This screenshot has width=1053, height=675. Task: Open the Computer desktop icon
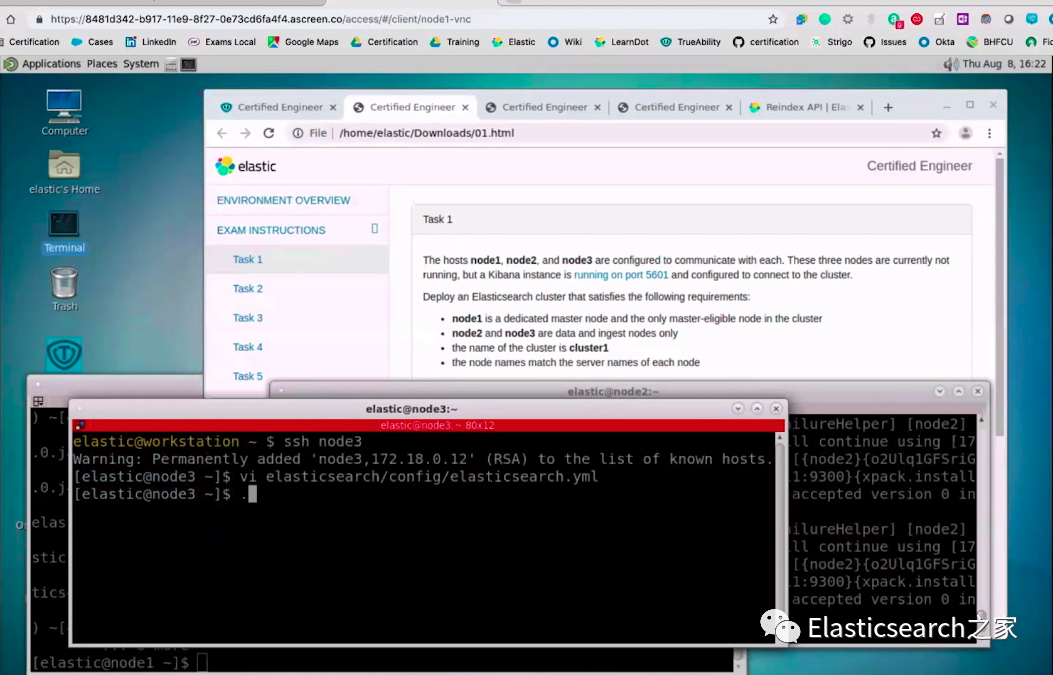click(x=64, y=111)
